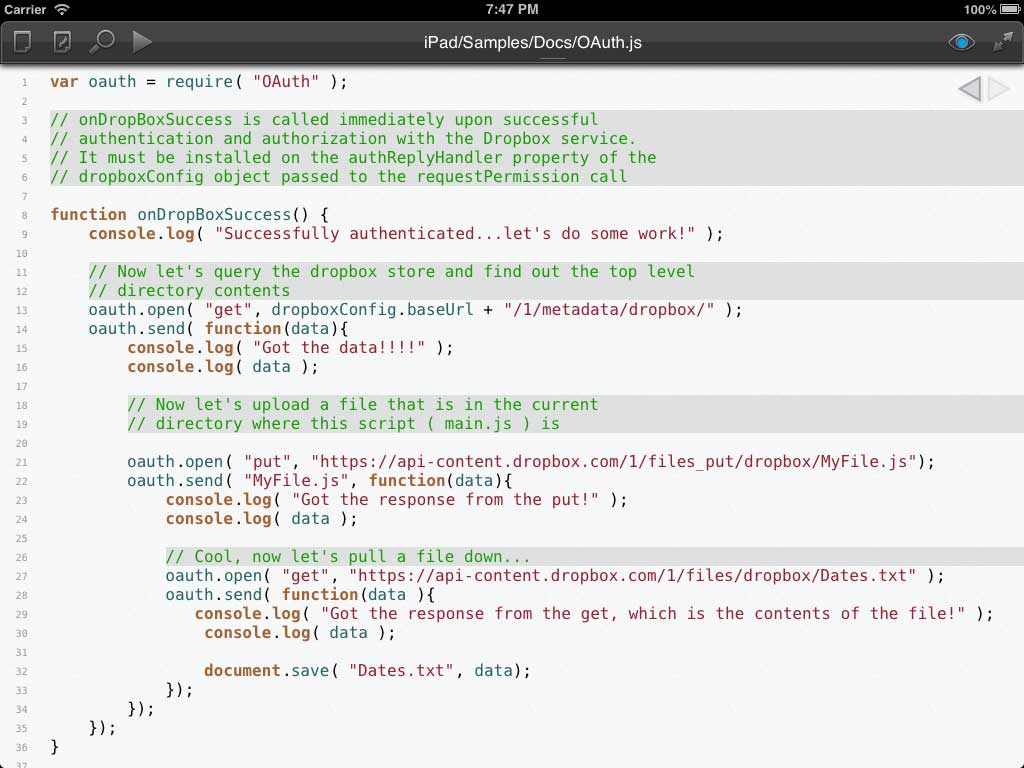The height and width of the screenshot is (768, 1024).
Task: Tap 'console.log( data );' on line 16
Action: (223, 366)
